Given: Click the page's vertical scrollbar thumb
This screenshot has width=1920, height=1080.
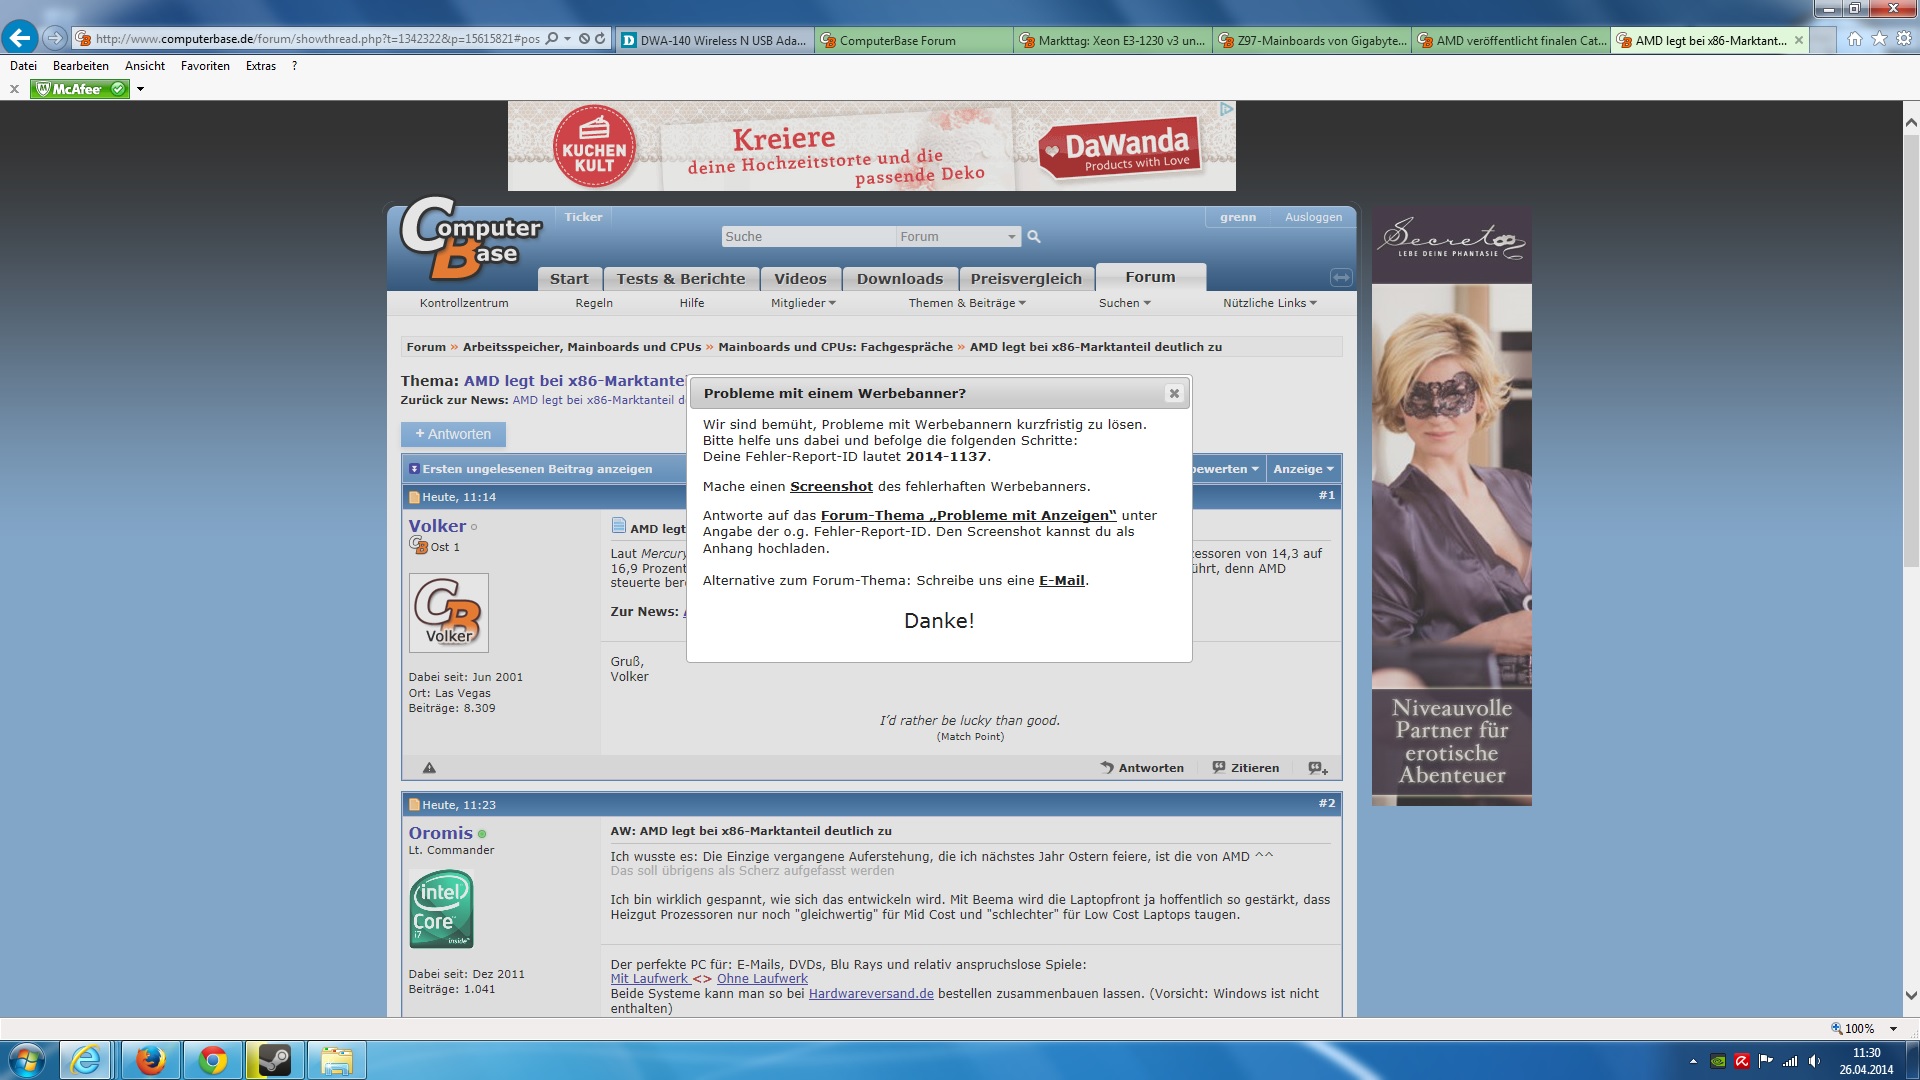Looking at the screenshot, I should (1911, 350).
